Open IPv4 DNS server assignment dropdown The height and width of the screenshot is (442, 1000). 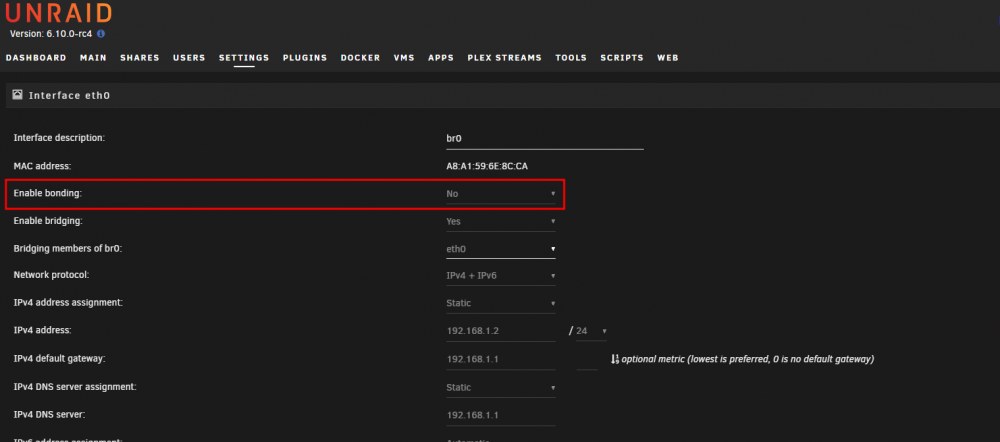(501, 387)
